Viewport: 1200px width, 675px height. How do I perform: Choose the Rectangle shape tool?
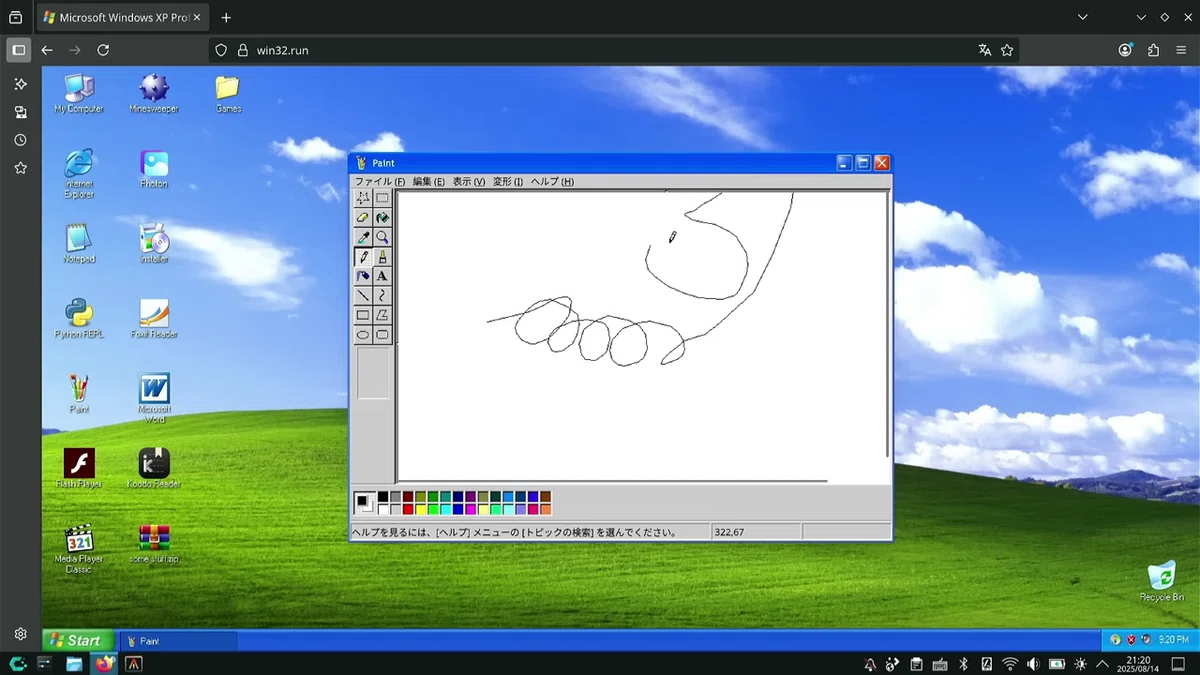pyautogui.click(x=363, y=315)
